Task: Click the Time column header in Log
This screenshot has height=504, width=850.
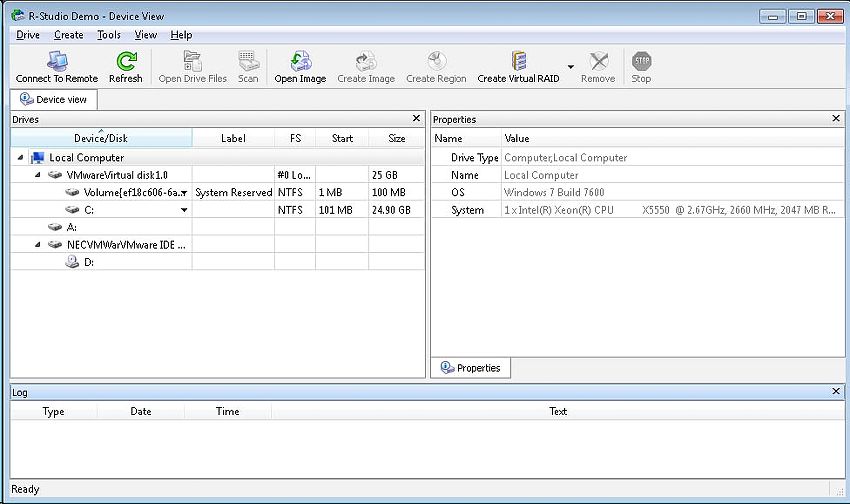Action: pyautogui.click(x=228, y=411)
